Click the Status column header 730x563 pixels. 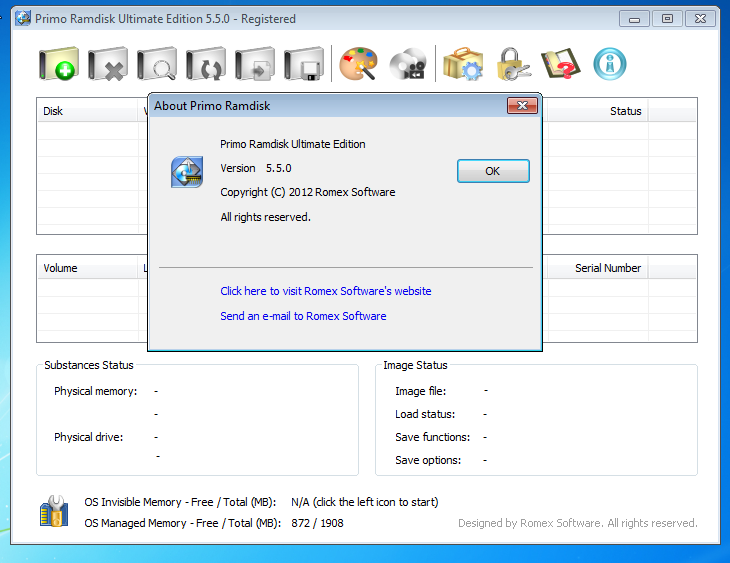(597, 111)
